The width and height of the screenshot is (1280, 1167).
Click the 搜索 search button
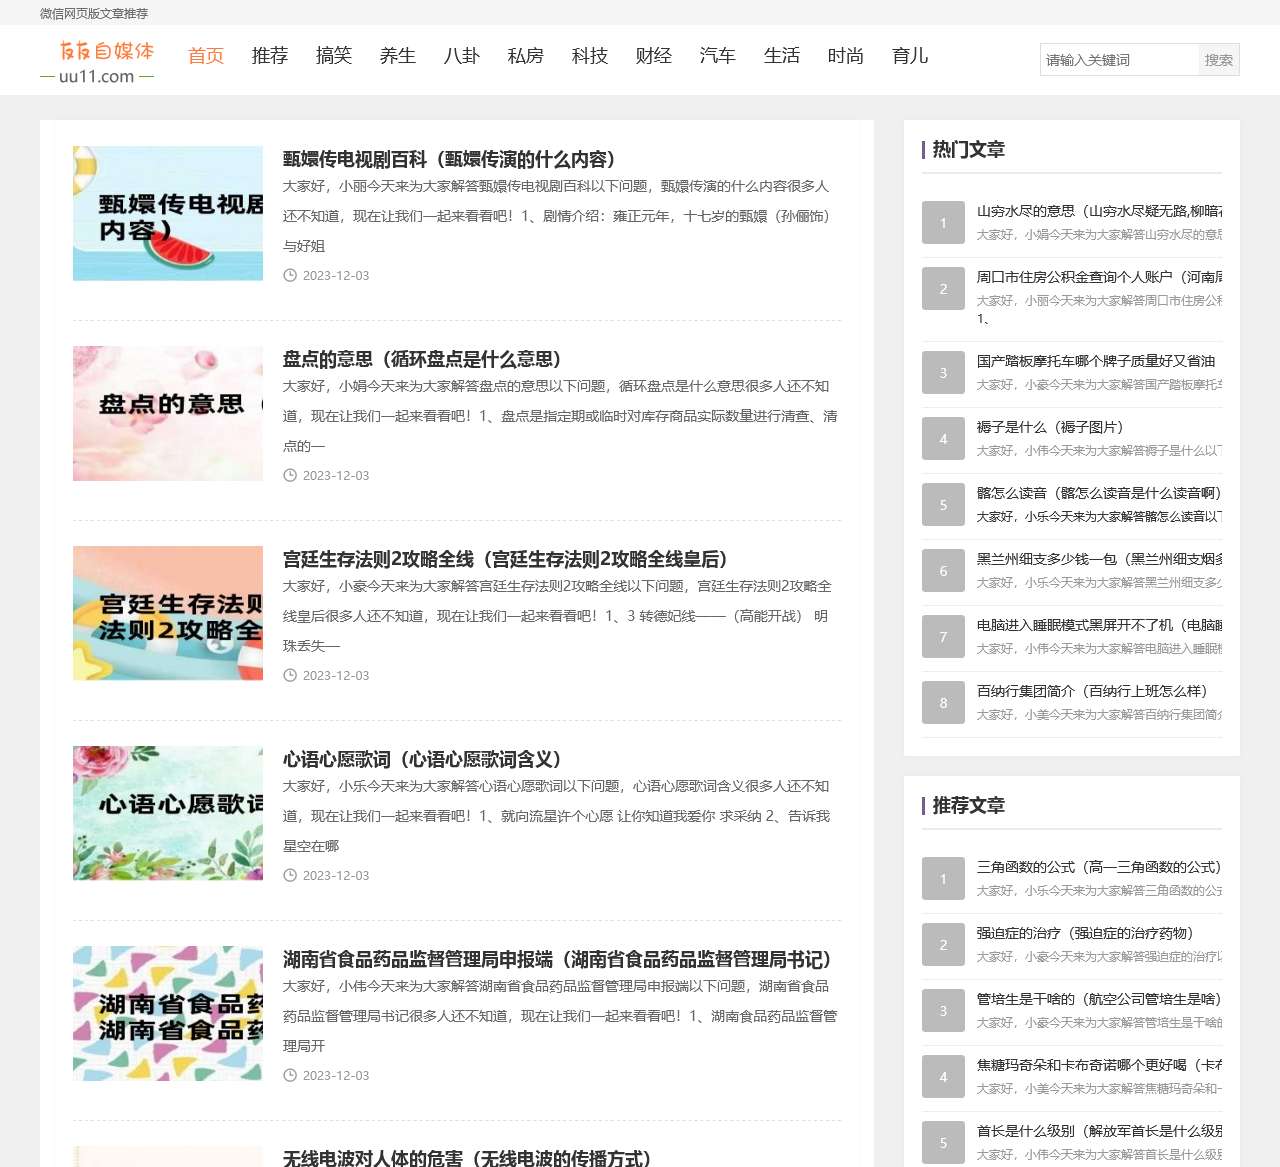coord(1219,60)
